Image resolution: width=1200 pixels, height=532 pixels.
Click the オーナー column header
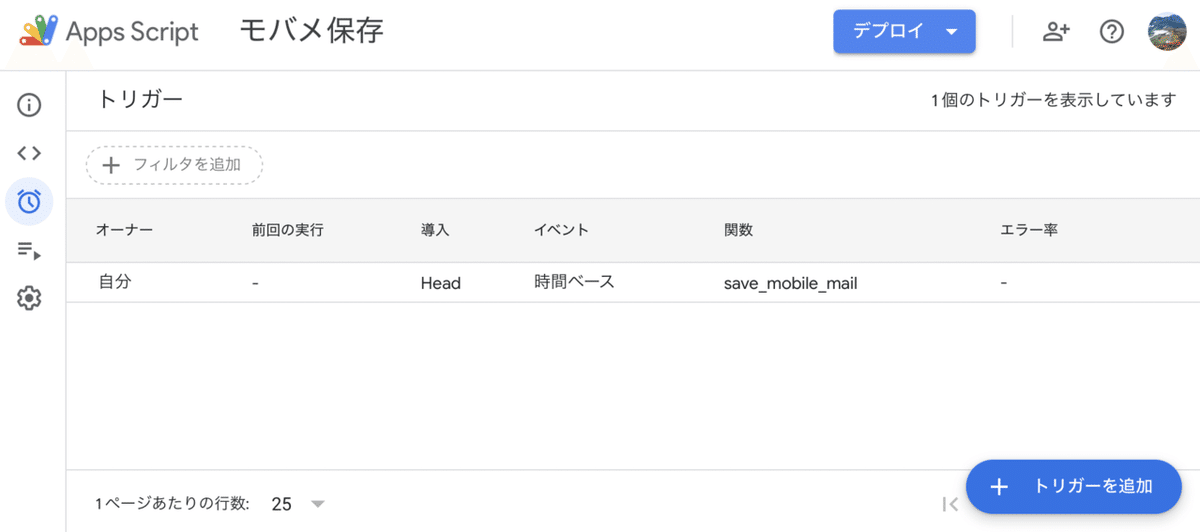(124, 230)
